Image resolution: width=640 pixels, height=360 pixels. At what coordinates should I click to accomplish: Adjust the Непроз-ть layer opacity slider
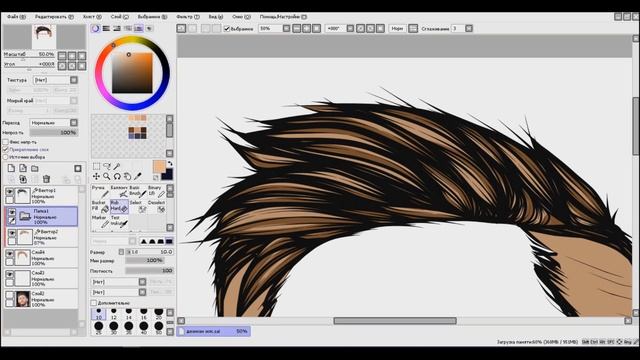coord(54,133)
